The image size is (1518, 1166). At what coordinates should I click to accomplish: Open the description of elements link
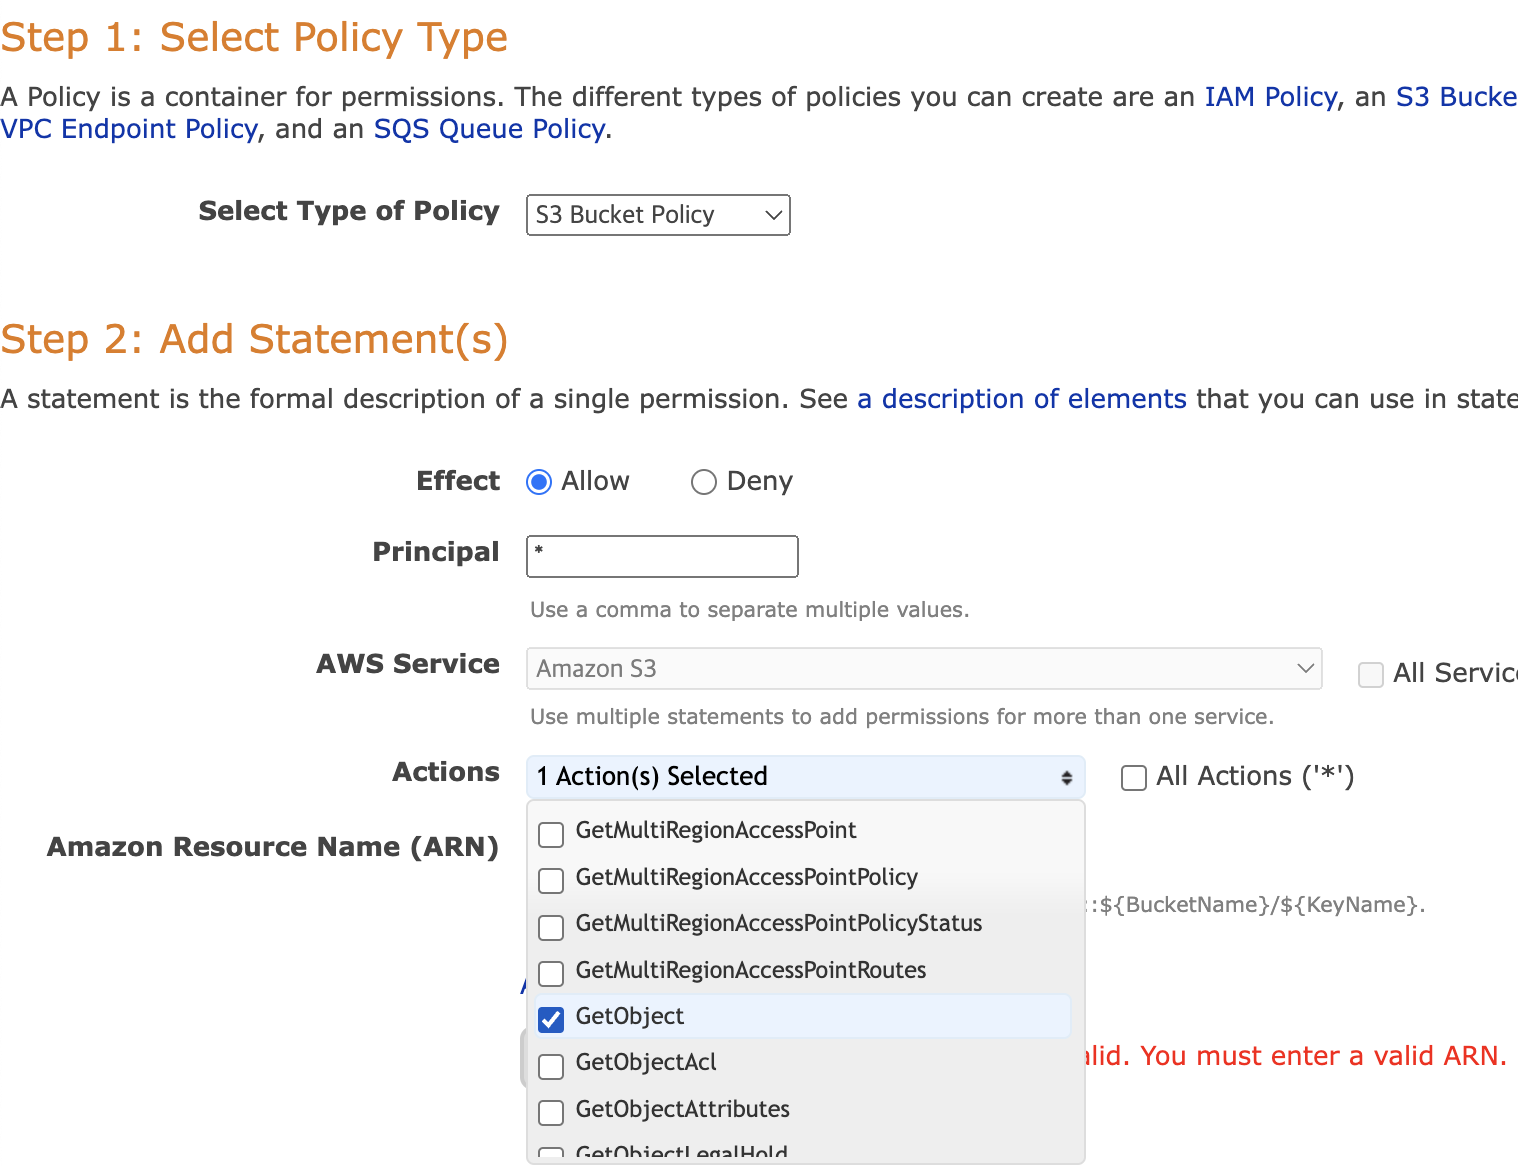tap(1022, 399)
